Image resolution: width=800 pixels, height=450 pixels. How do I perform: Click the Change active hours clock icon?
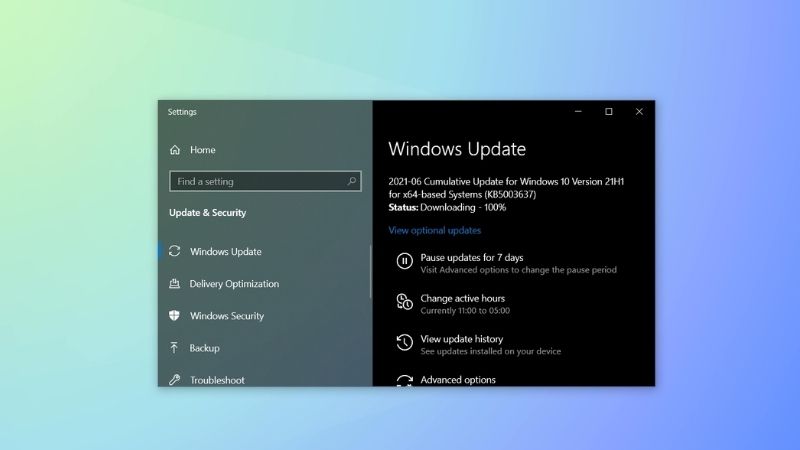(405, 302)
